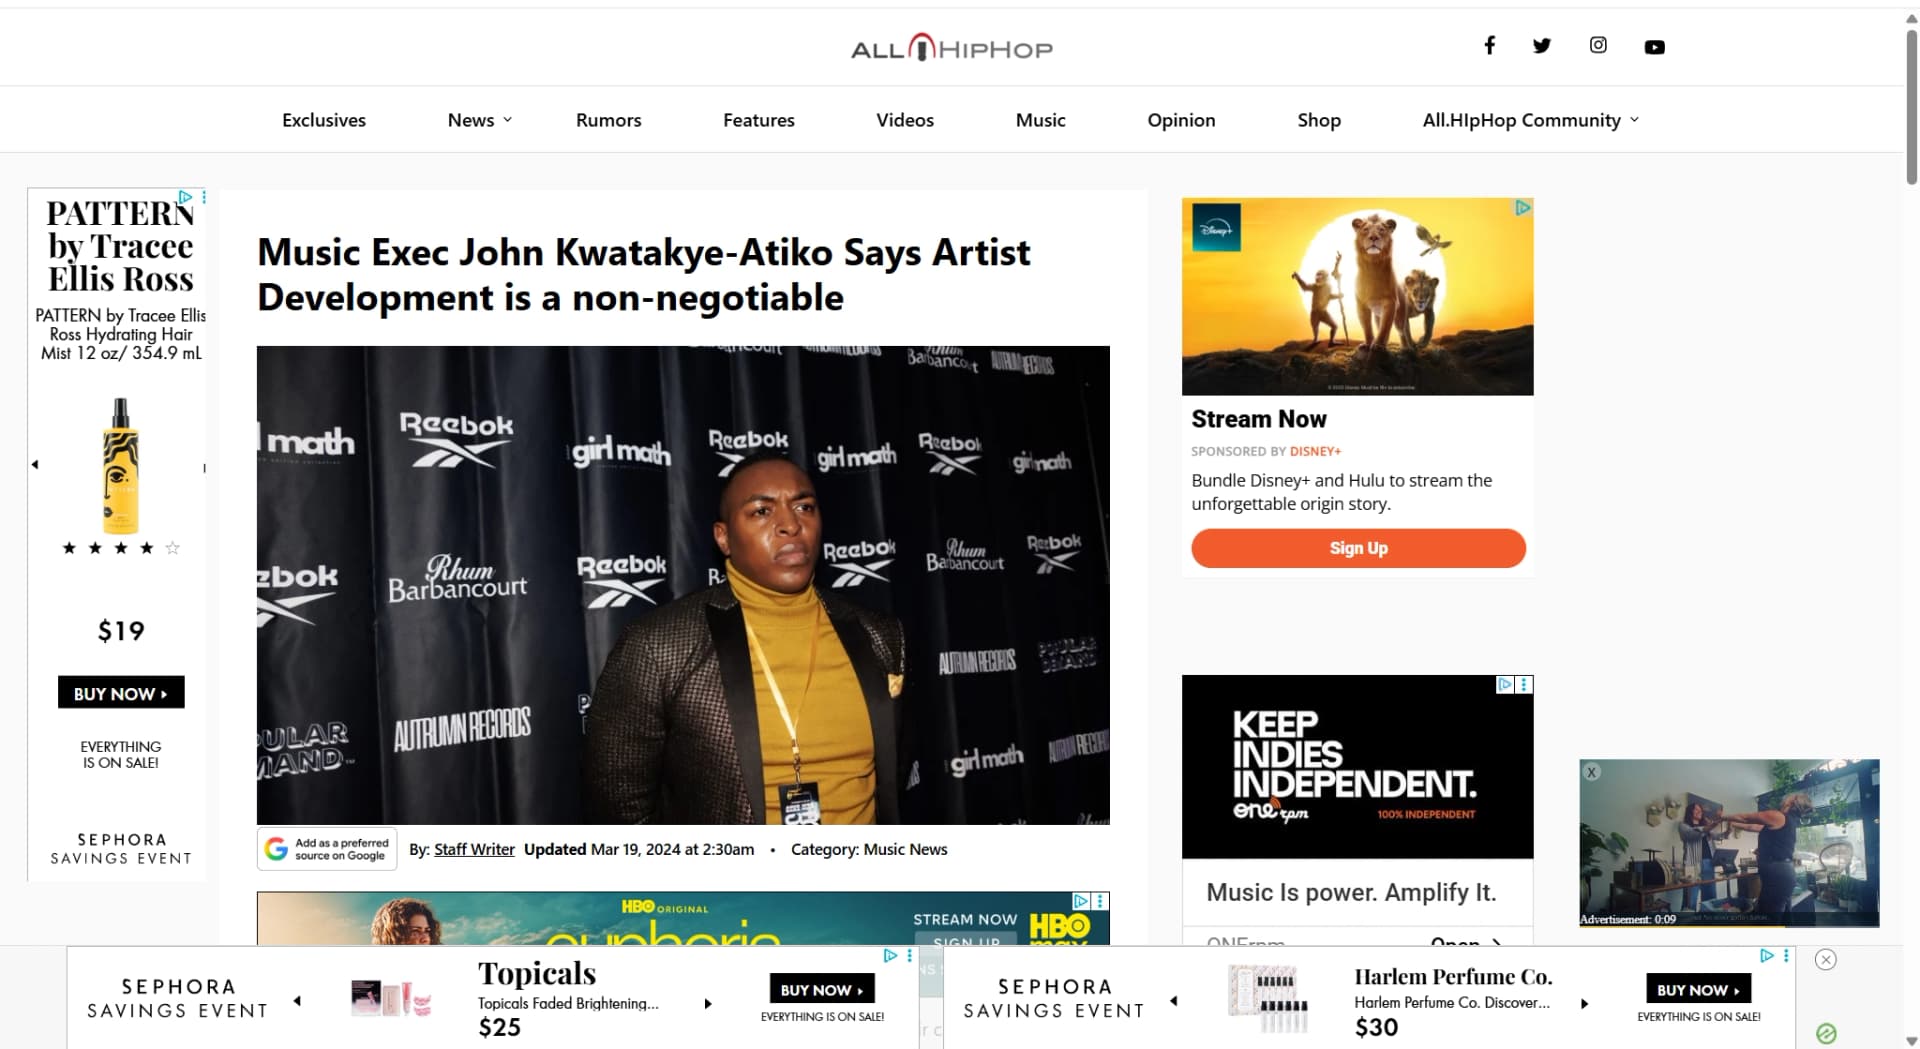Viewport: 1920px width, 1049px height.
Task: Open the Staff Writer author link
Action: tap(474, 849)
